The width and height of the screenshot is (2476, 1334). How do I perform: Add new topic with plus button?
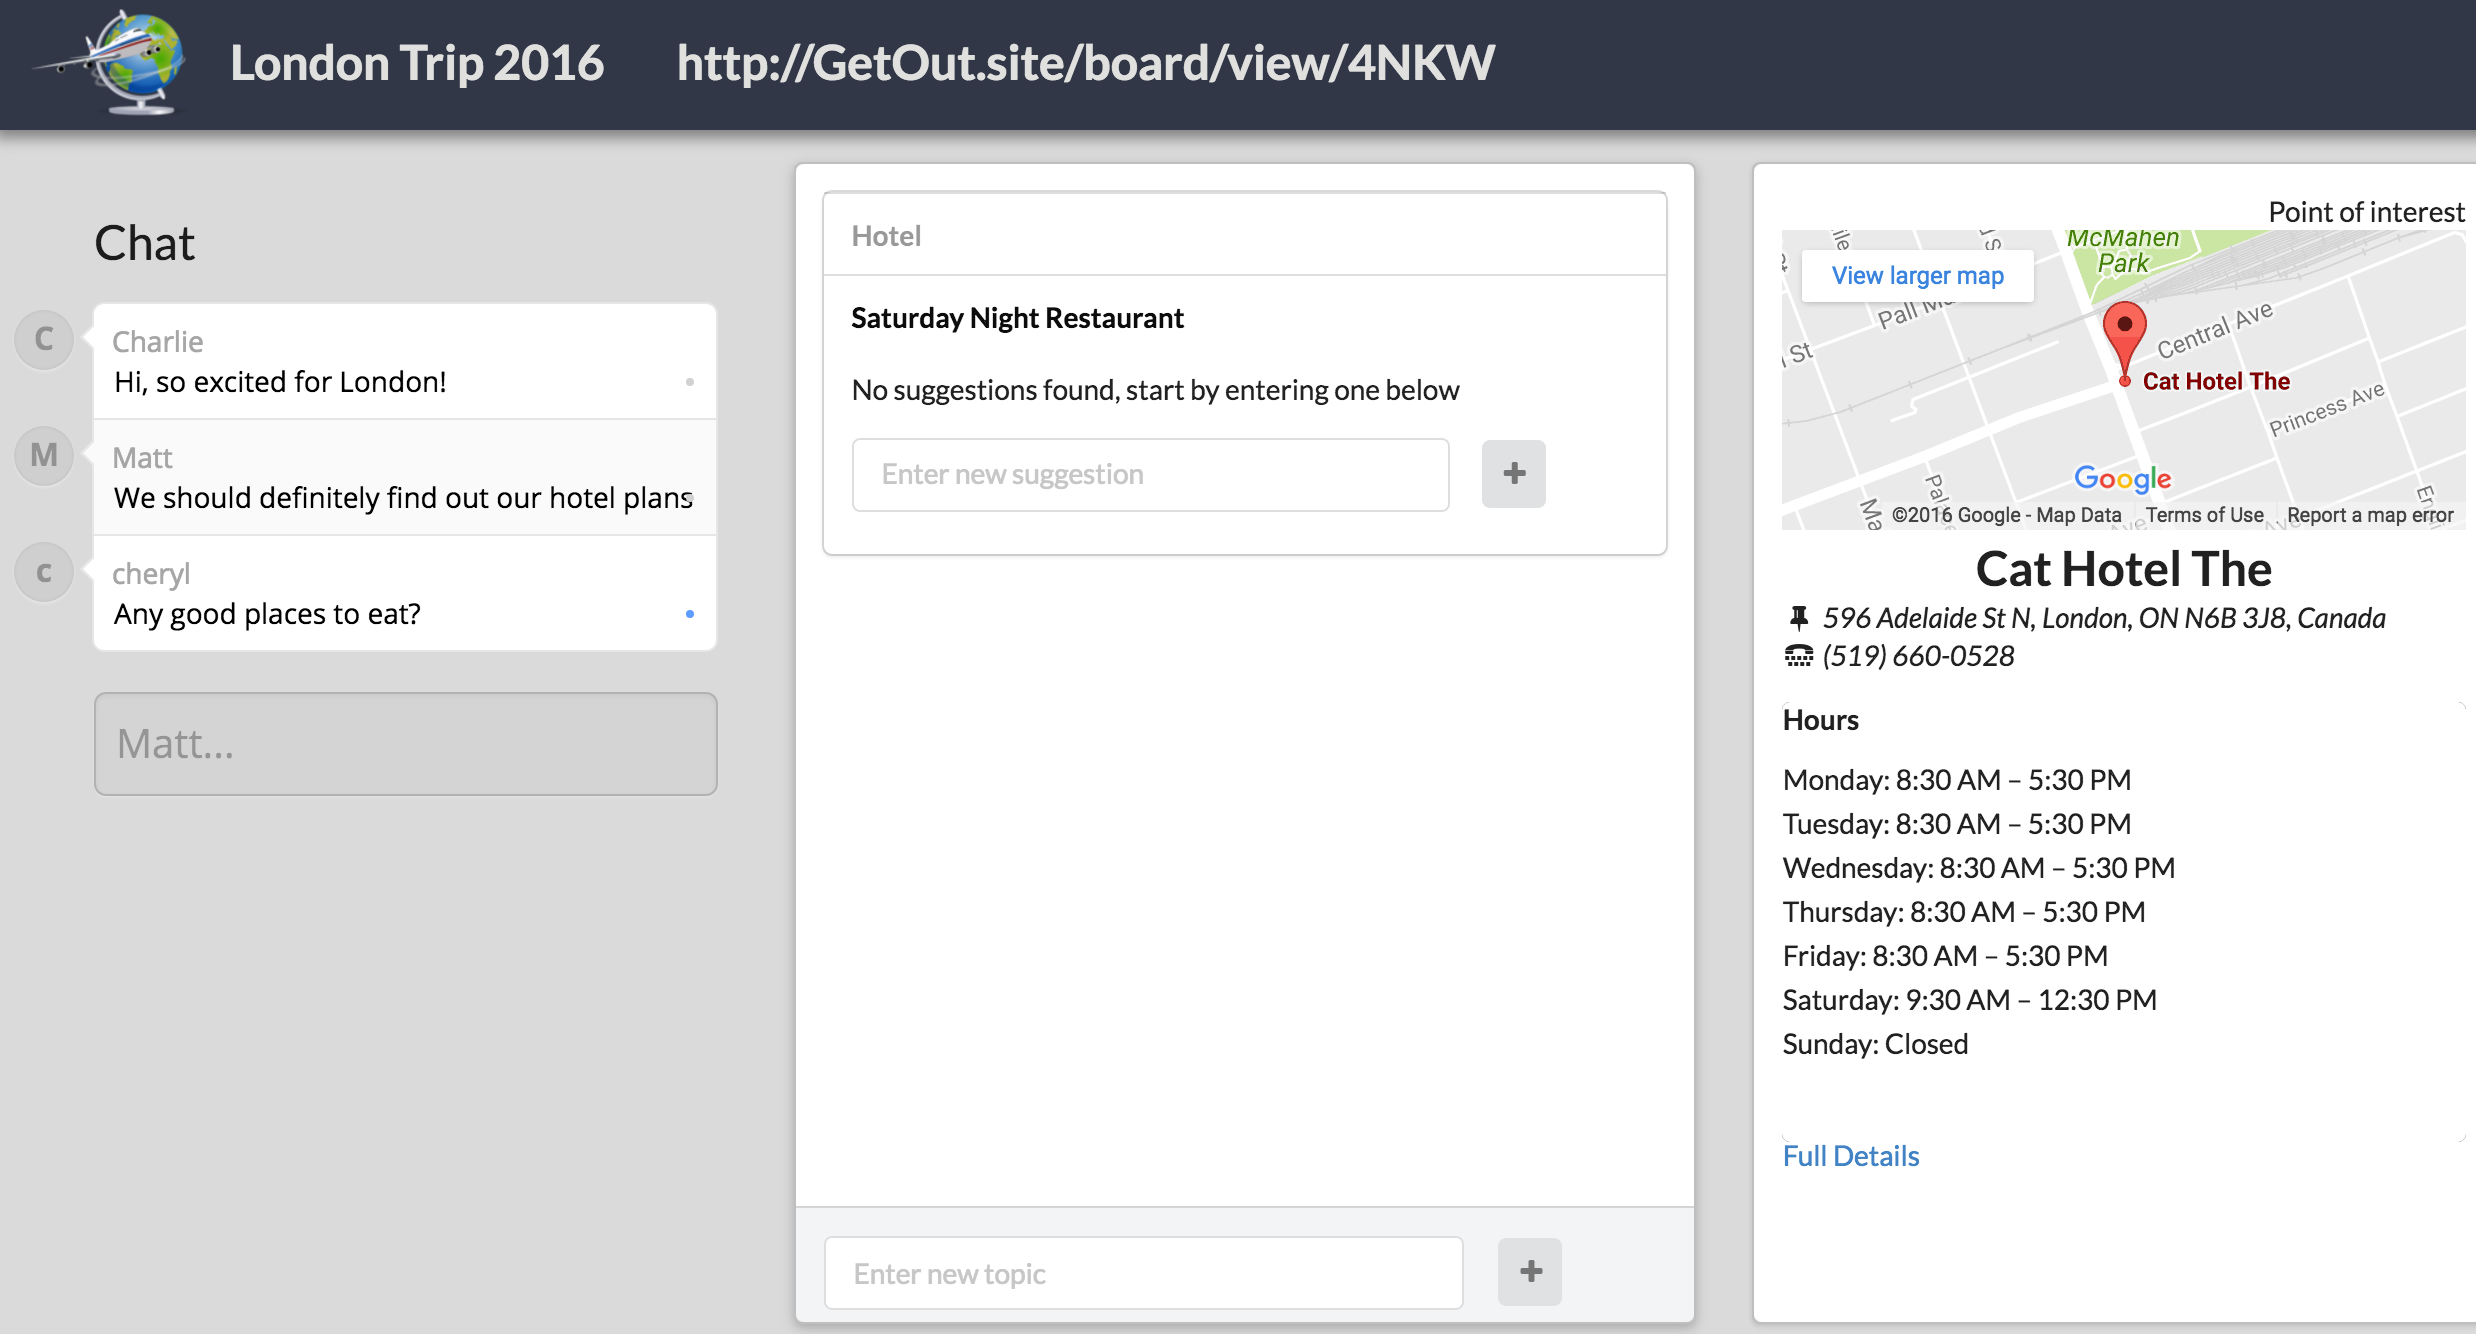point(1529,1272)
